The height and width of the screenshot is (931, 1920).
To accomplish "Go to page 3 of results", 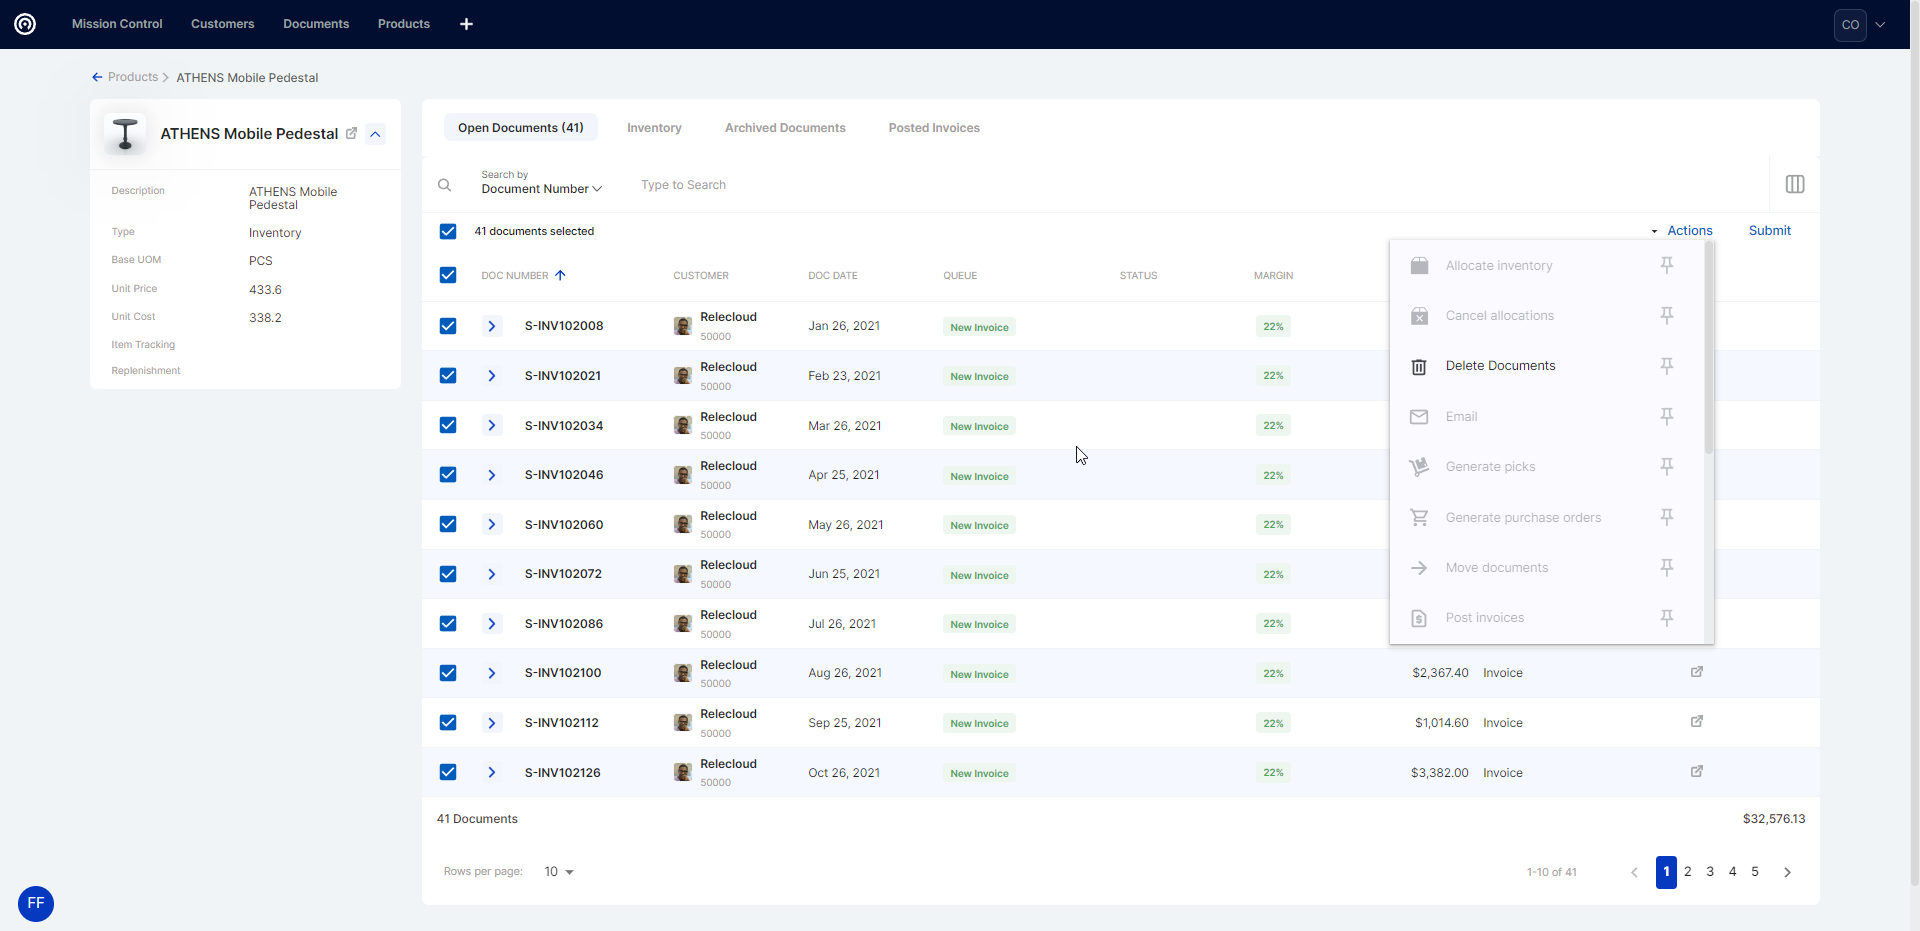I will coord(1710,872).
